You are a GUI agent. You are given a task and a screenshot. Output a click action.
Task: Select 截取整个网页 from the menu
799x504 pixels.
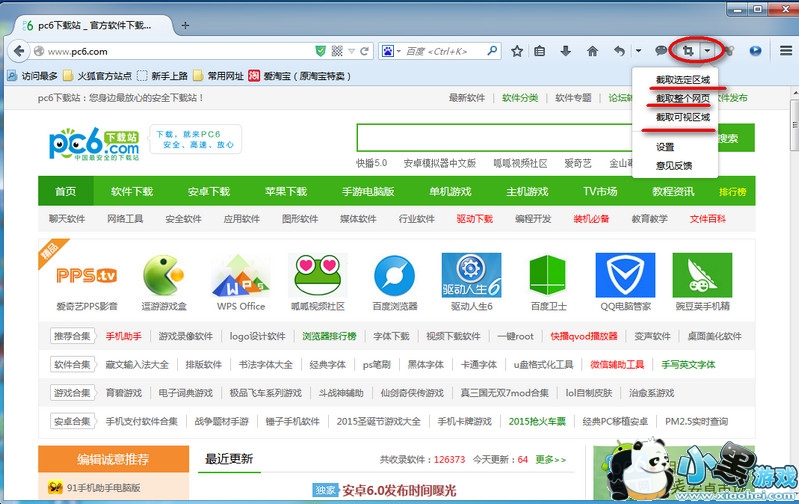point(682,98)
